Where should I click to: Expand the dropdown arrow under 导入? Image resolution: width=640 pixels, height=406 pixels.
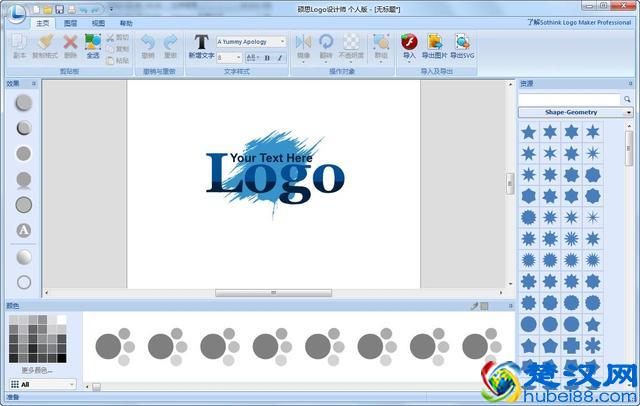[x=409, y=62]
